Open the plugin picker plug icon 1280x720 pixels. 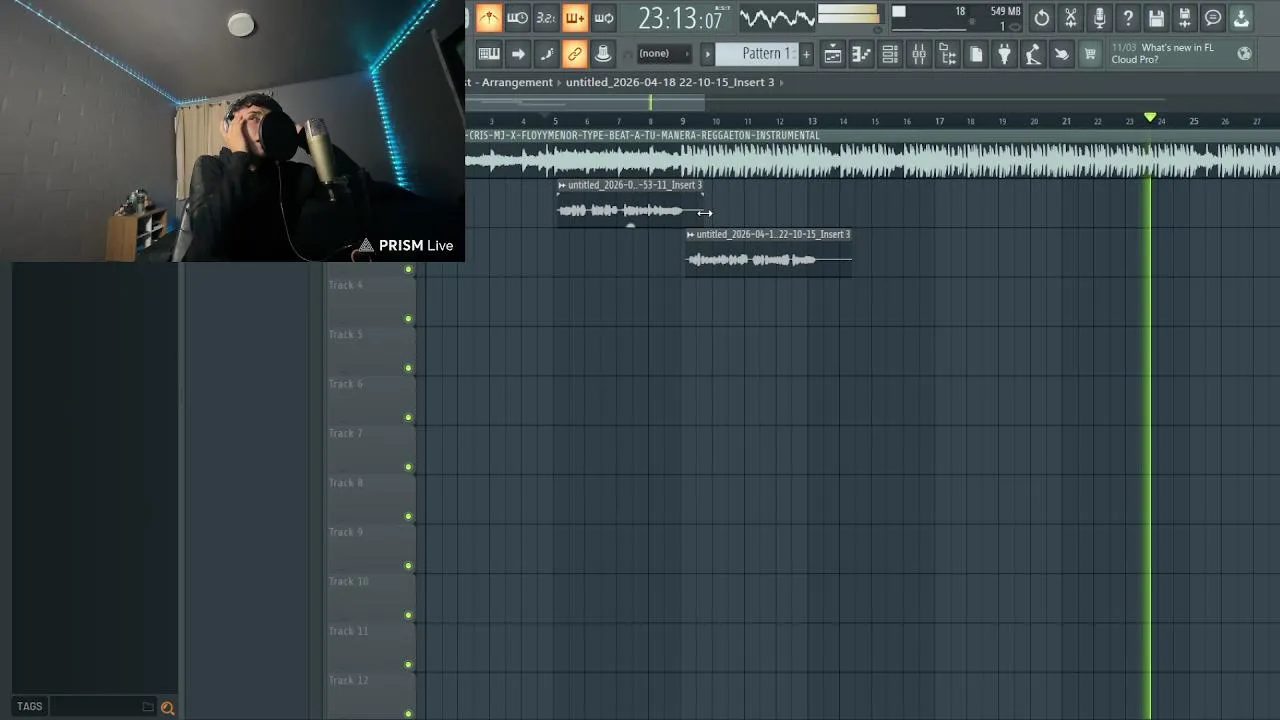pos(1005,55)
